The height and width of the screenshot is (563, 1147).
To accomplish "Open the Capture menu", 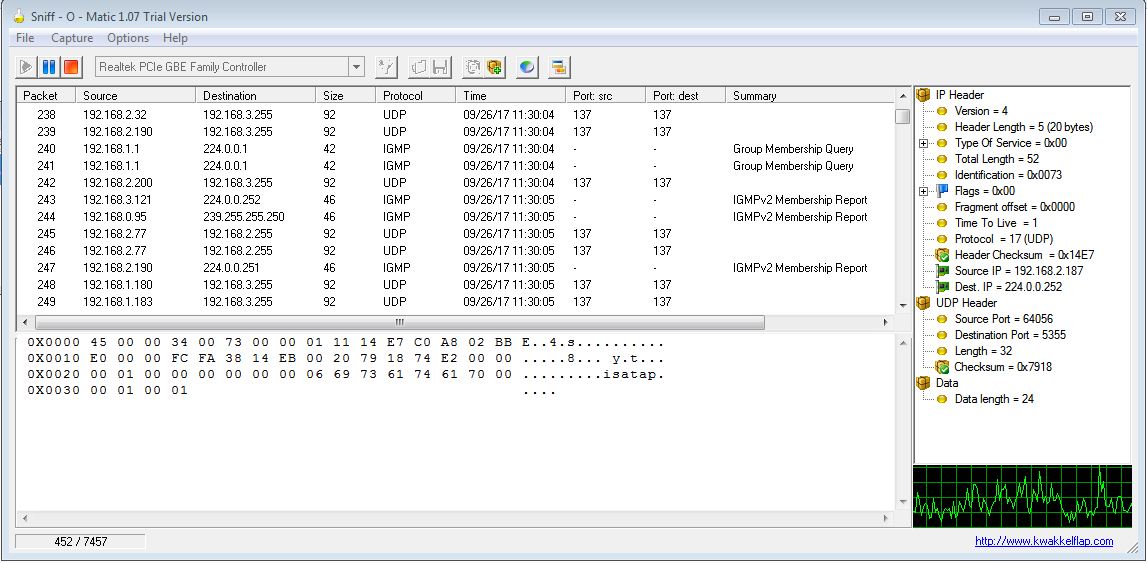I will 72,38.
